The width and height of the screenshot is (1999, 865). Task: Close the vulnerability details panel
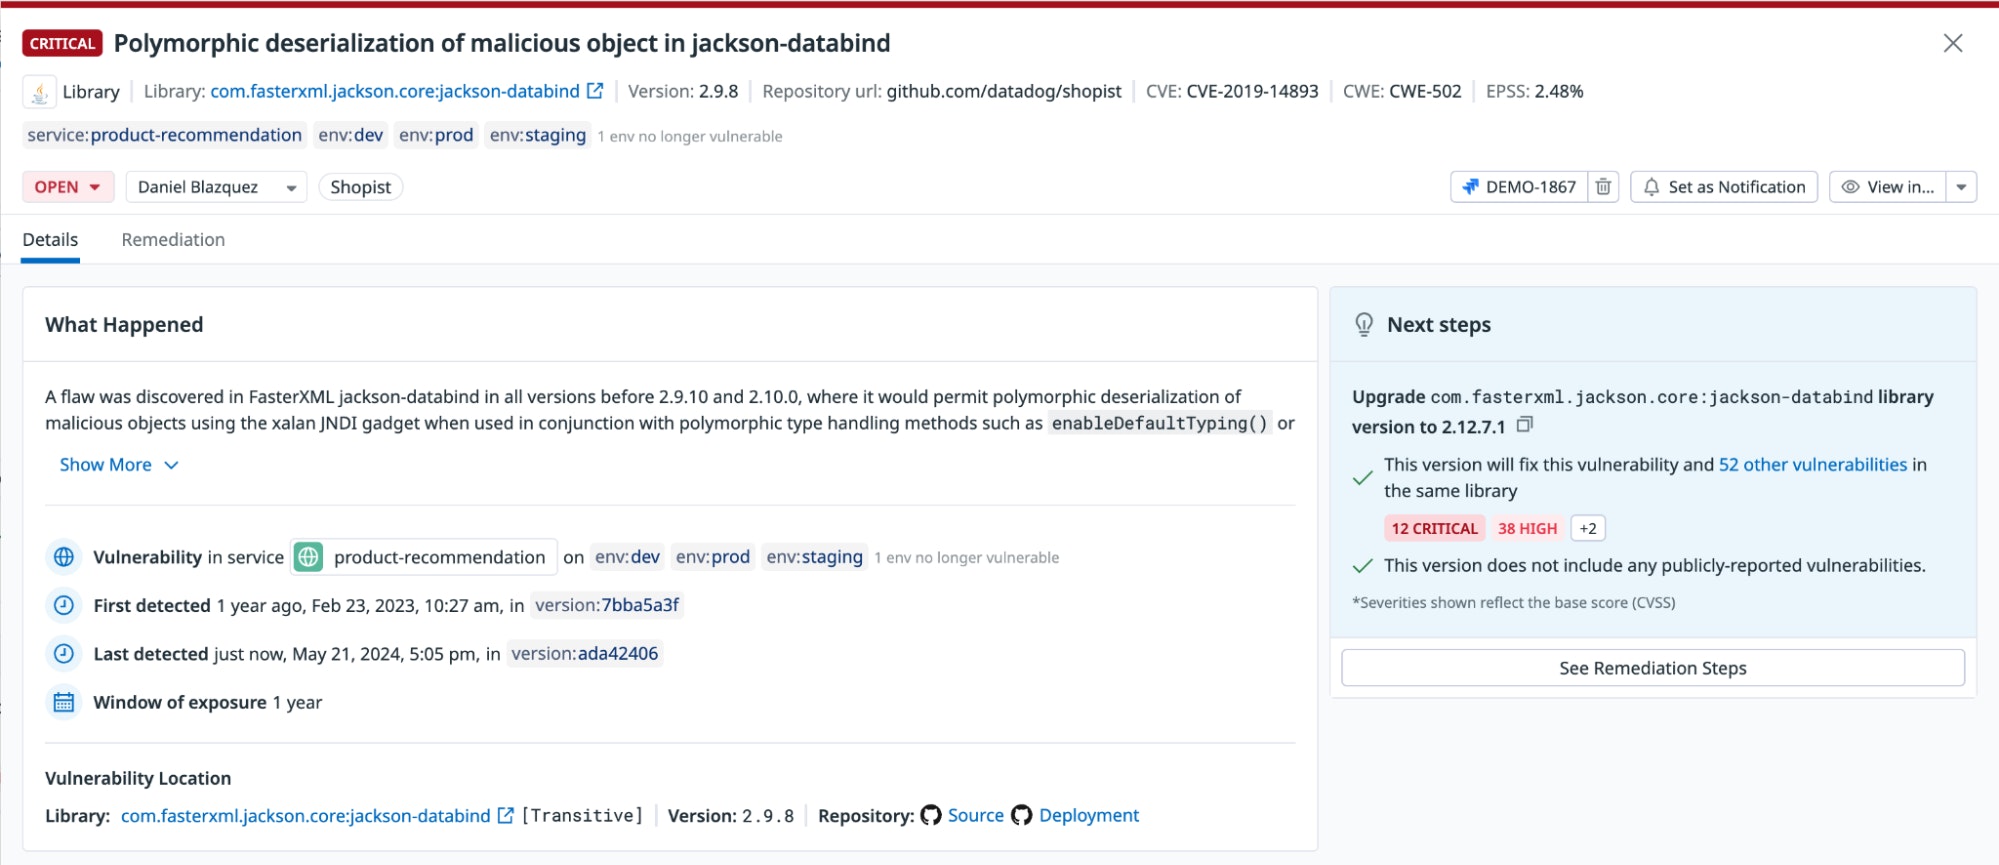[1953, 43]
